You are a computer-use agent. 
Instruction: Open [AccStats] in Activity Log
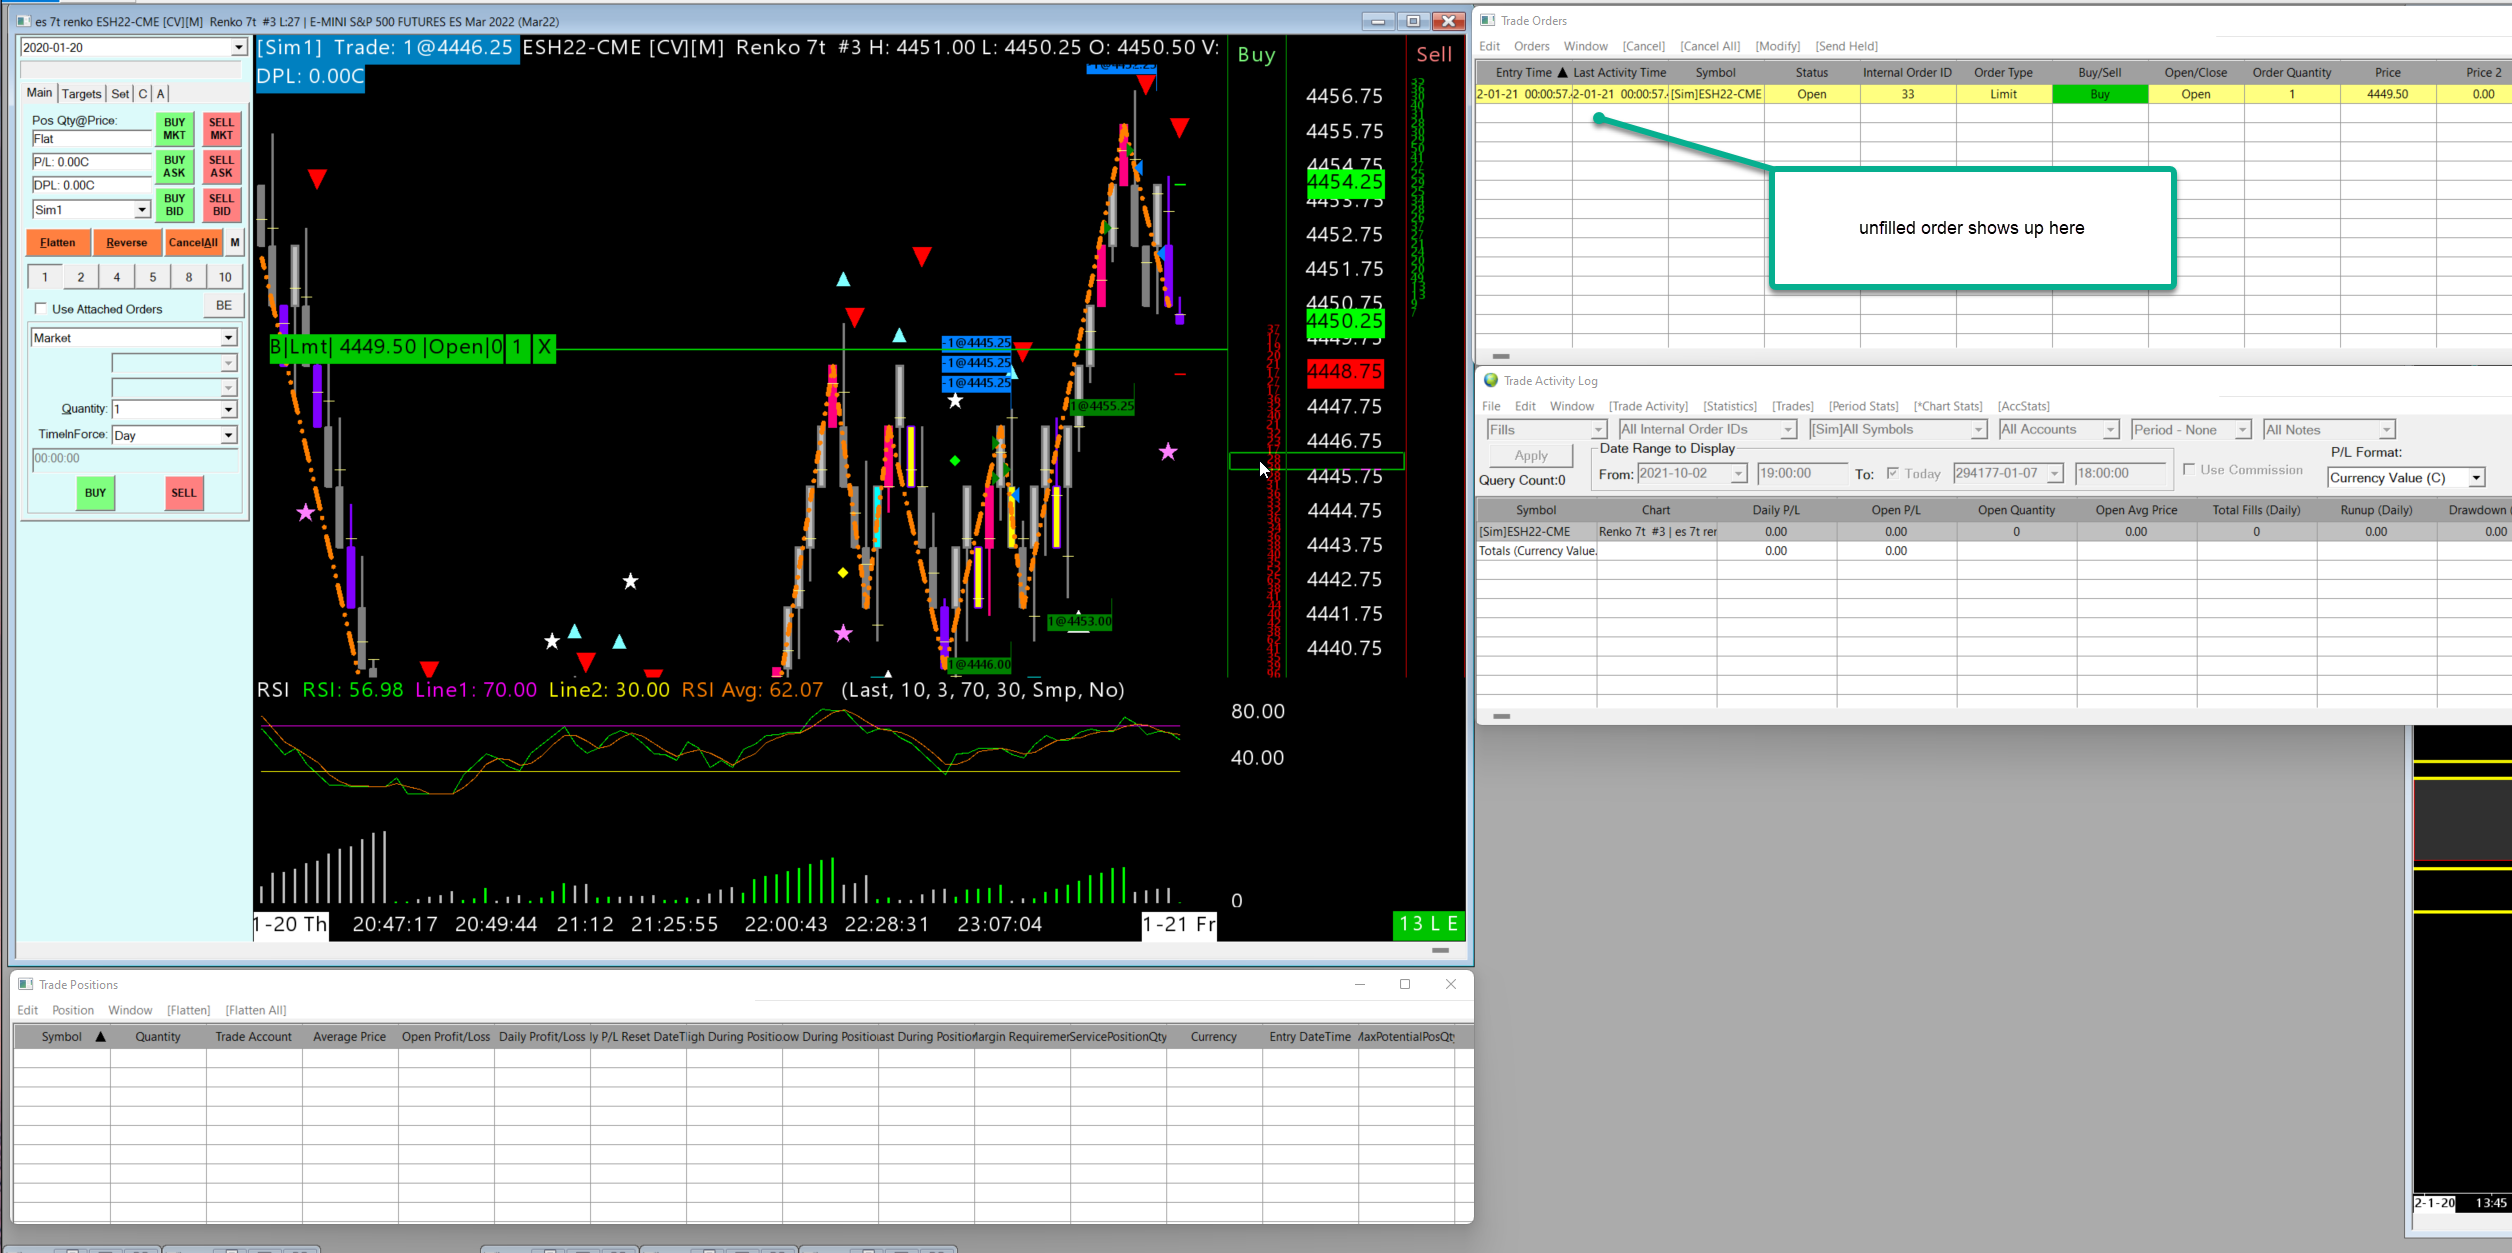click(x=2023, y=406)
